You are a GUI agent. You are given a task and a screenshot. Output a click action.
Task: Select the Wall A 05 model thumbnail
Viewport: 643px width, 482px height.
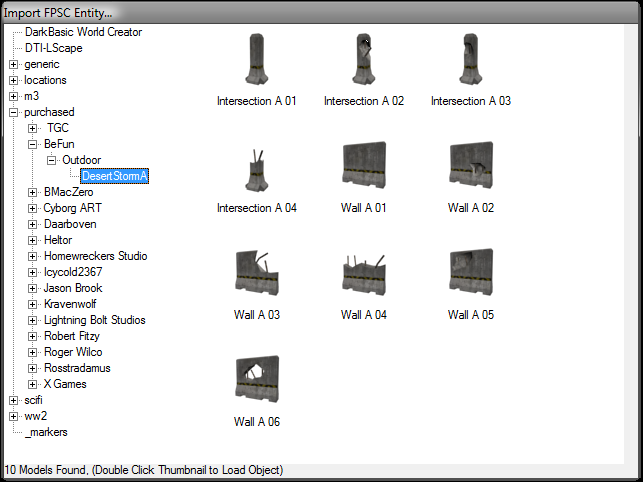[x=471, y=272]
